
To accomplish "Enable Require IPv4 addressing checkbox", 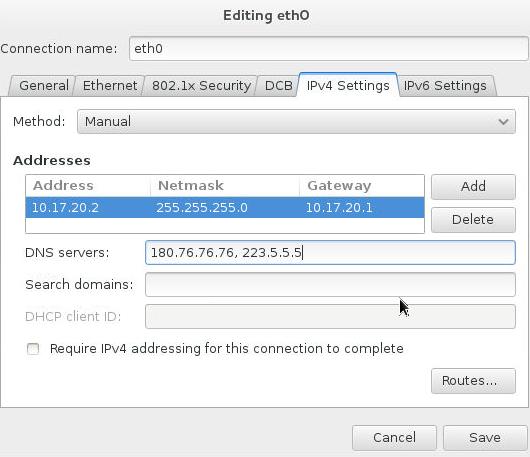I will 33,348.
